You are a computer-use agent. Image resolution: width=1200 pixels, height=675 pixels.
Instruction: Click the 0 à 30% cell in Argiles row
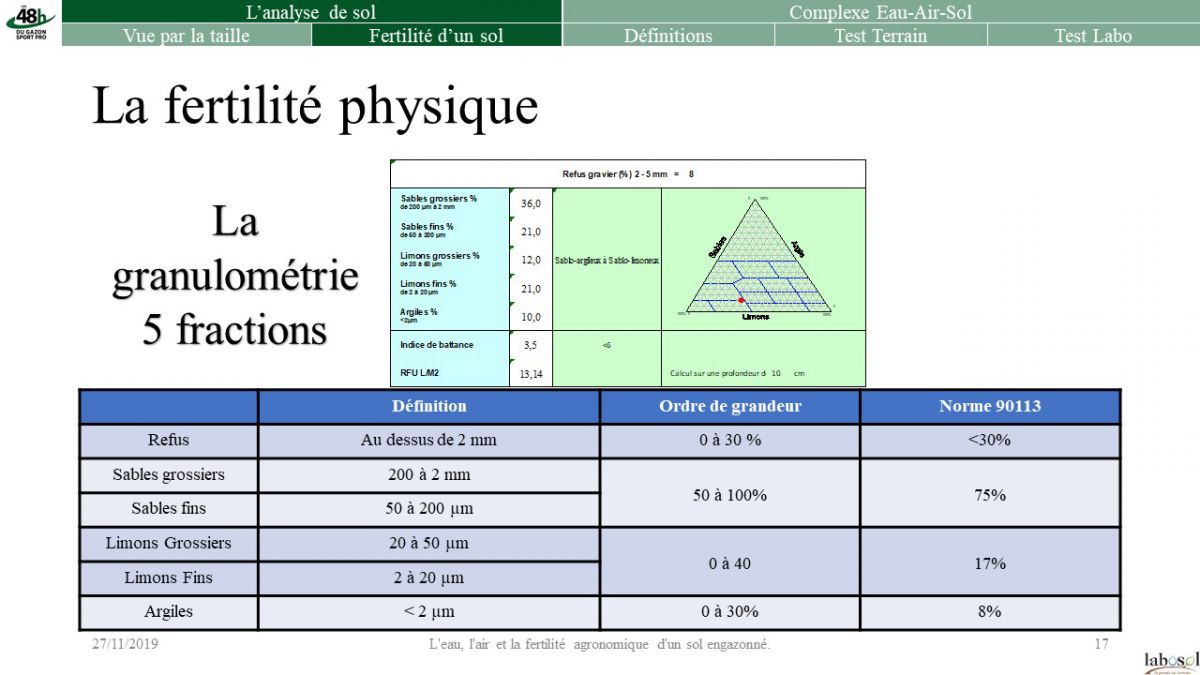(730, 611)
